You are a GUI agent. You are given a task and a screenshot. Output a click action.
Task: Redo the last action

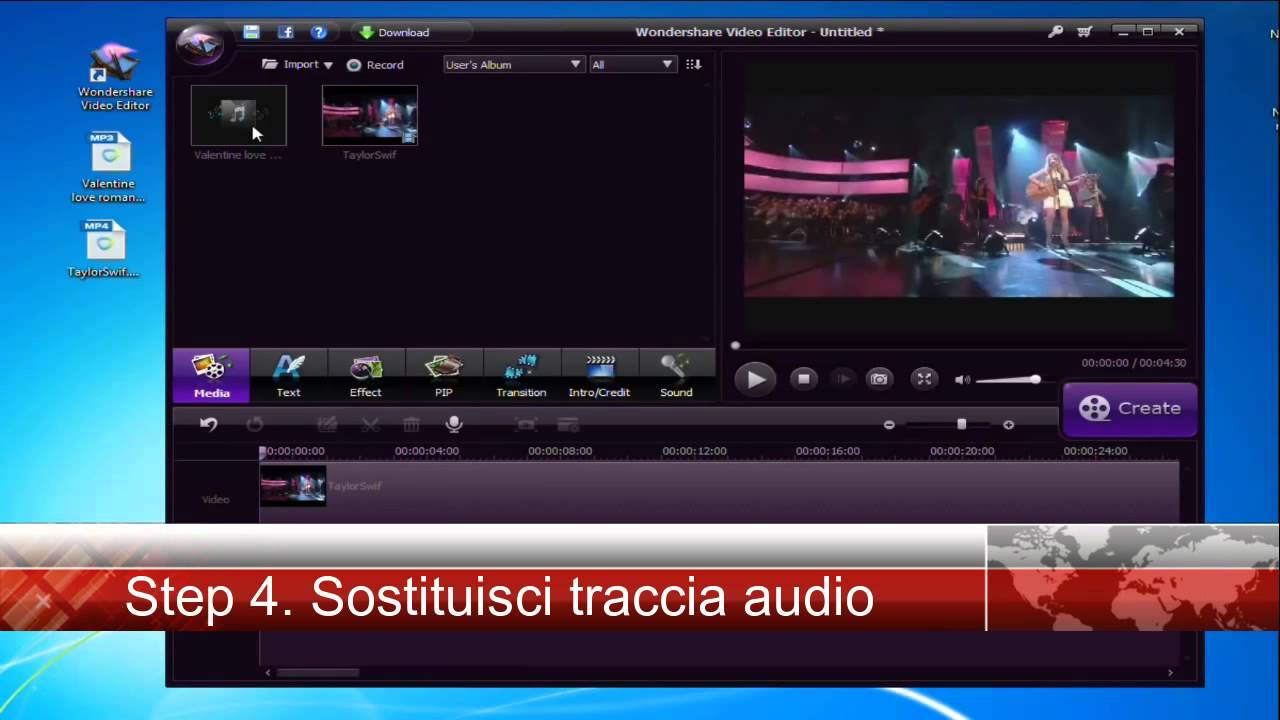click(x=255, y=424)
